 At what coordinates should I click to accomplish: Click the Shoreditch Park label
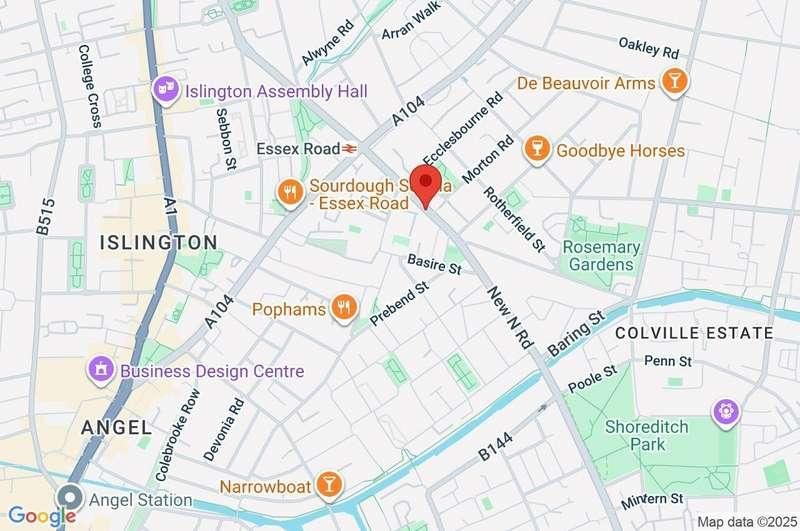coord(647,435)
